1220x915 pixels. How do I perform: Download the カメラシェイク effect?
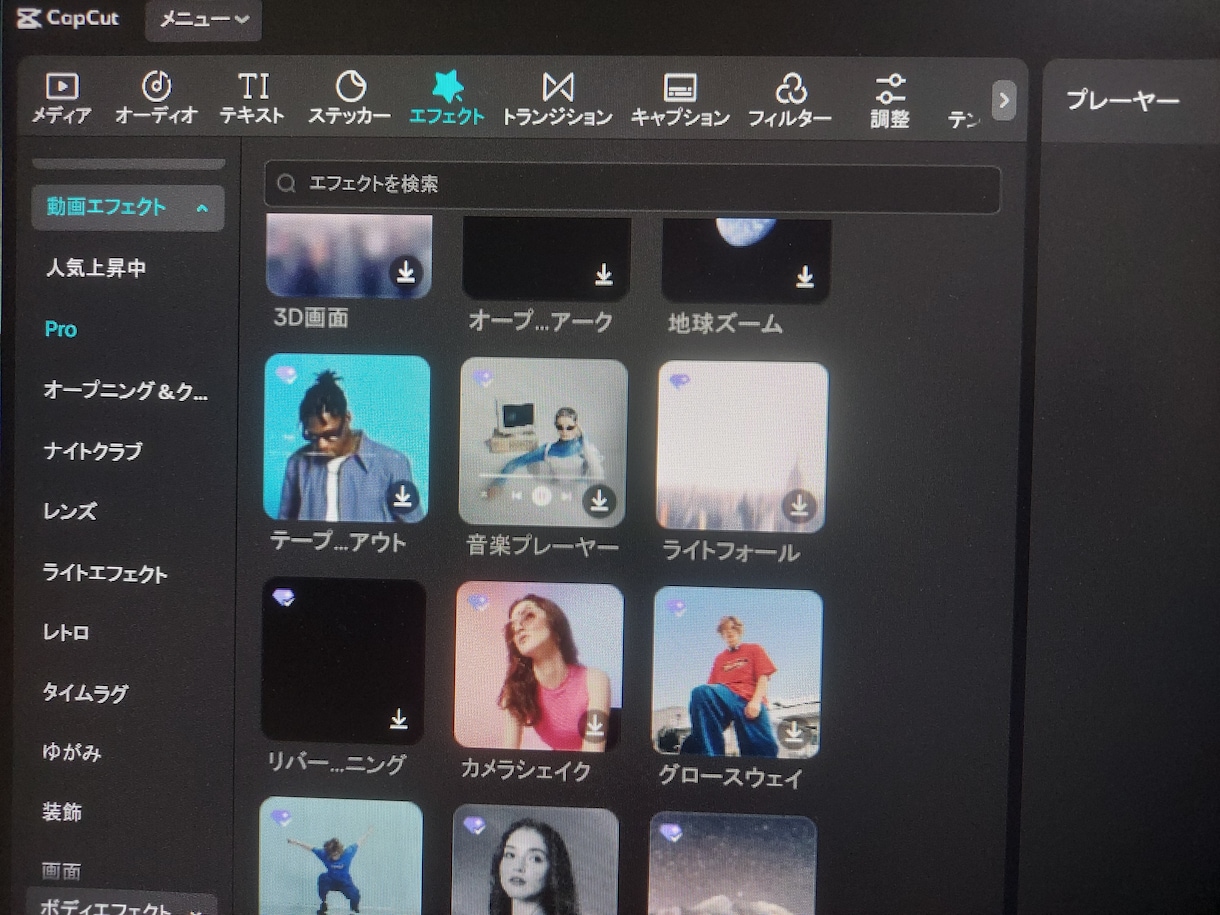(594, 726)
